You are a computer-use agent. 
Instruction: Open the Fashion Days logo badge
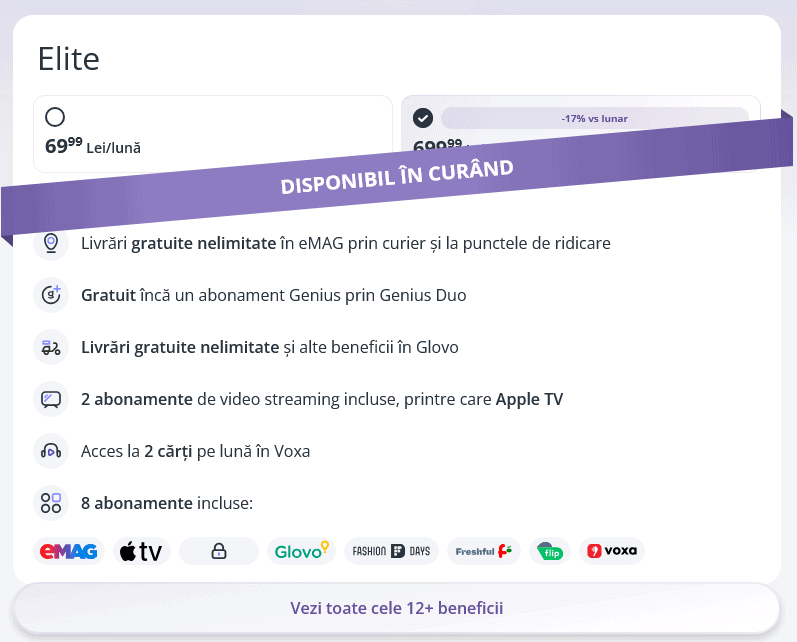391,551
